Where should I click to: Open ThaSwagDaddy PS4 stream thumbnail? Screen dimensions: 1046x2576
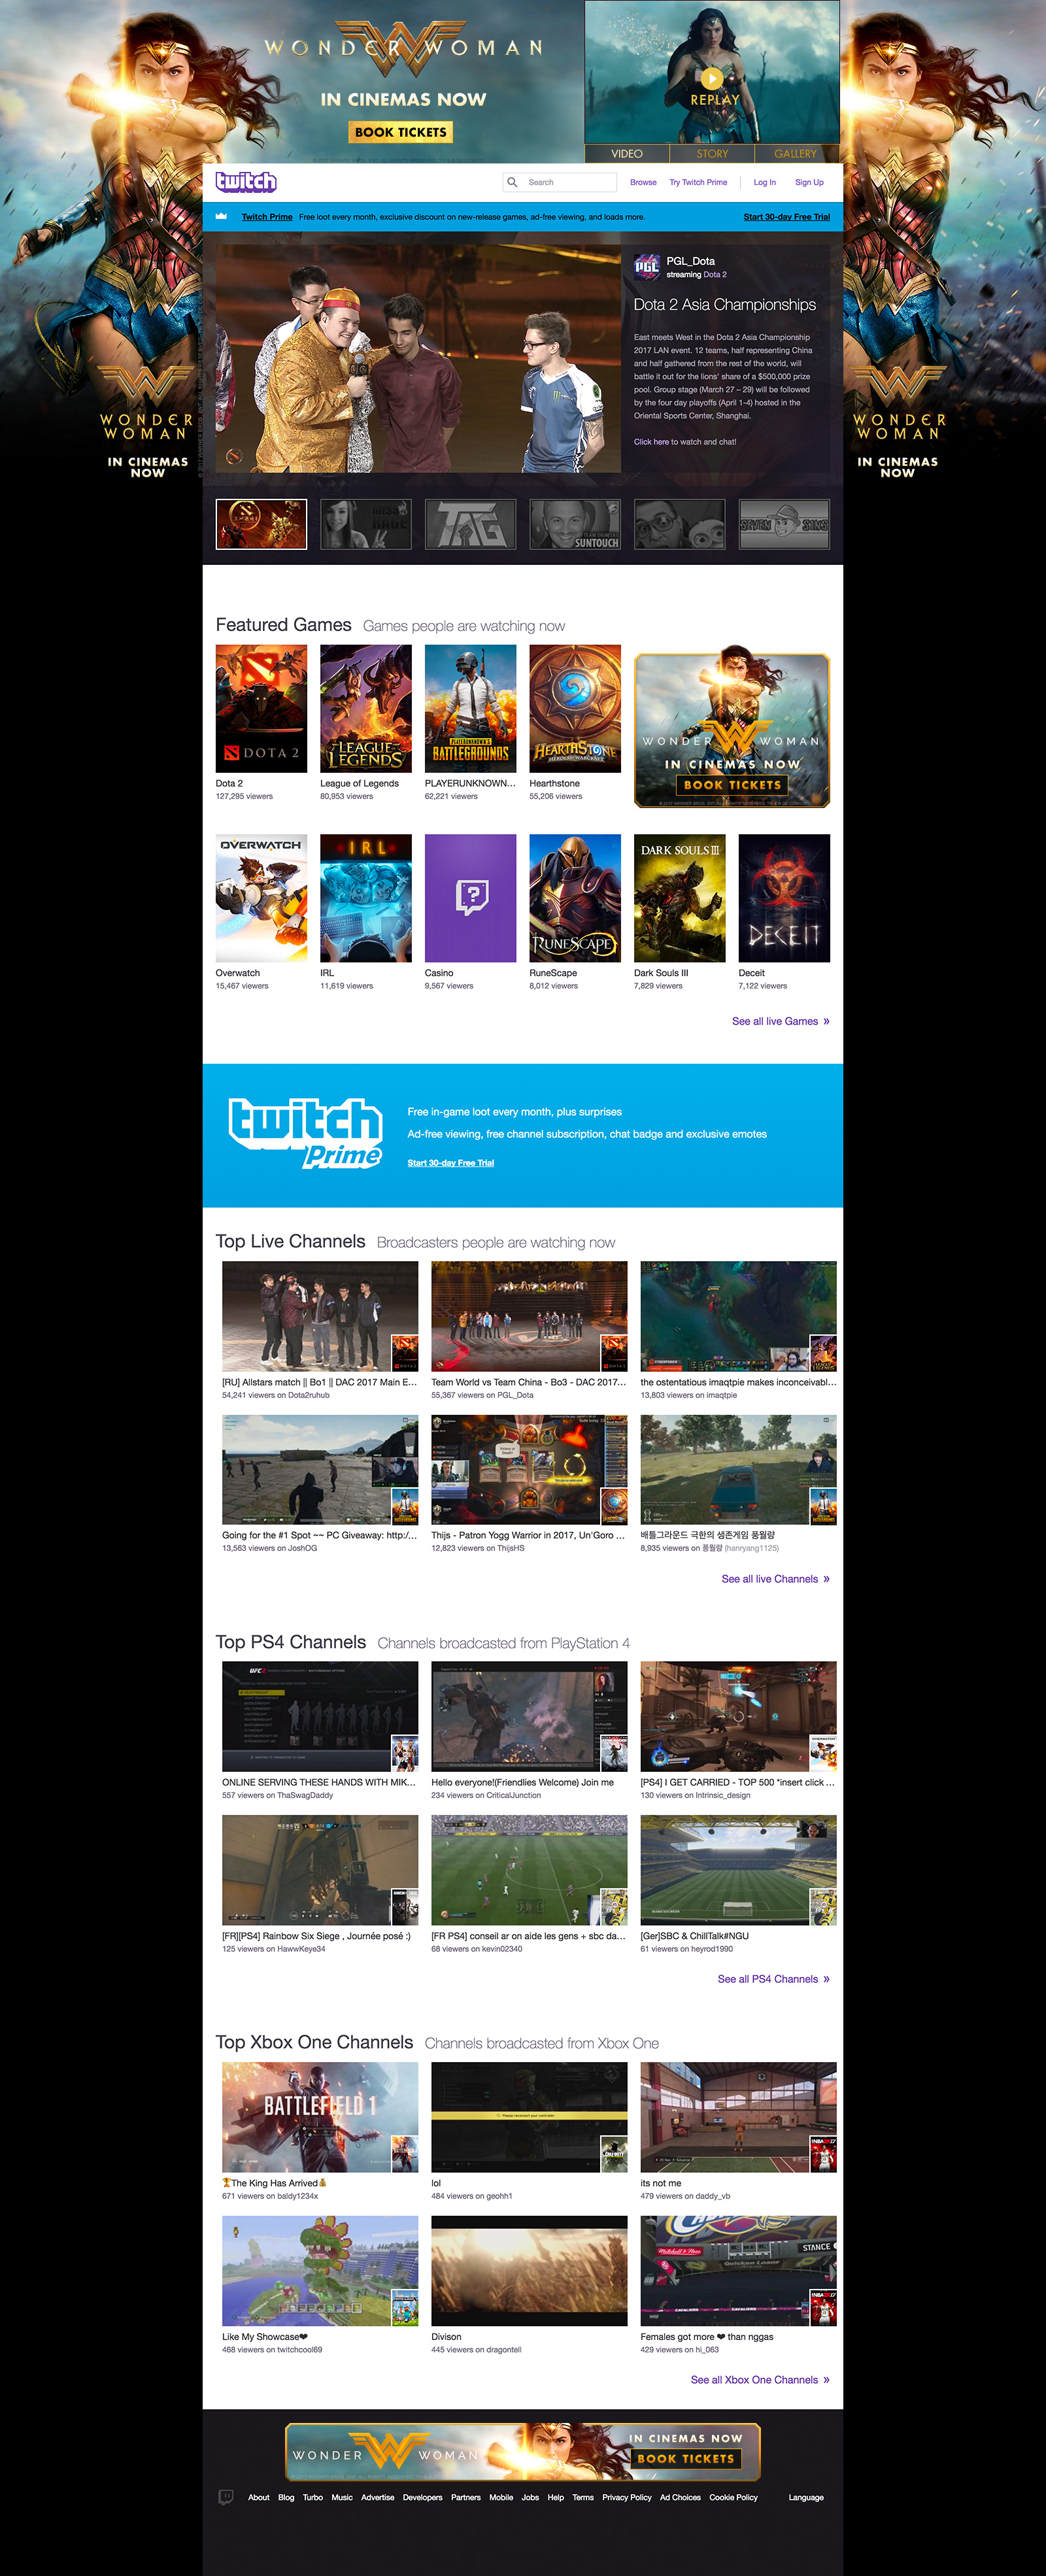click(x=320, y=1716)
